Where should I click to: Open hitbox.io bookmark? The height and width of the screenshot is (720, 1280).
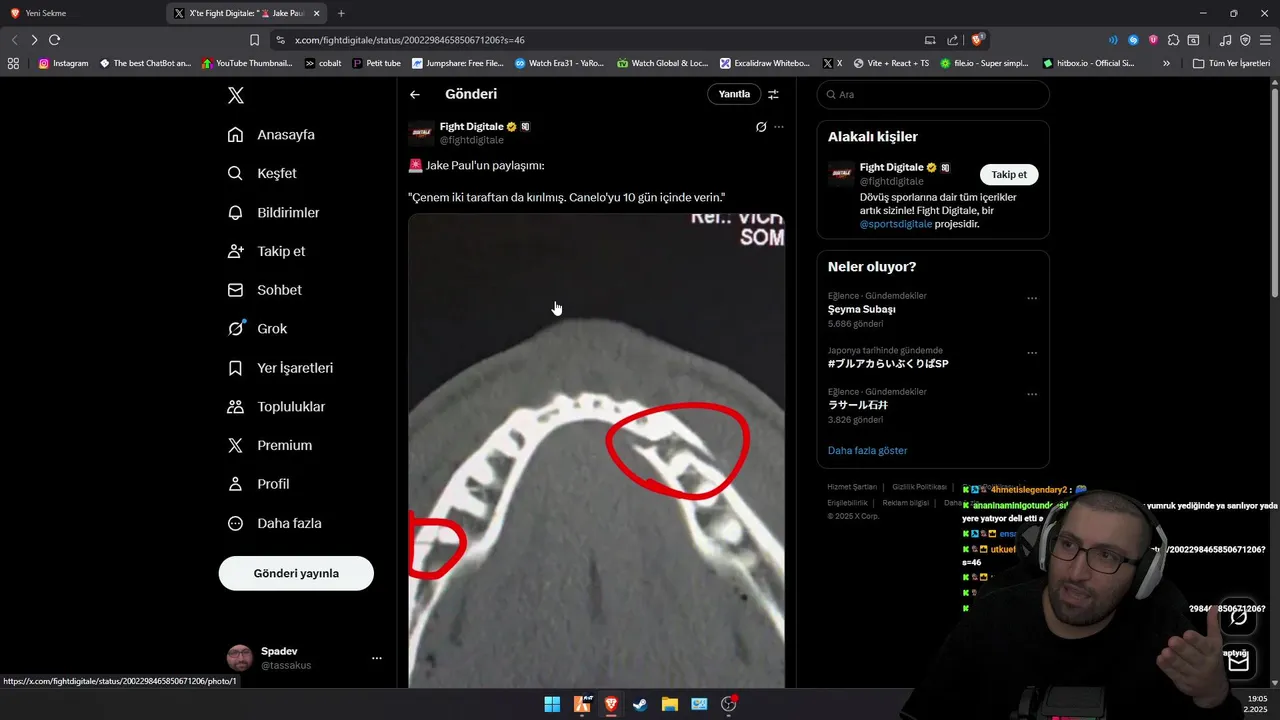pyautogui.click(x=1089, y=63)
